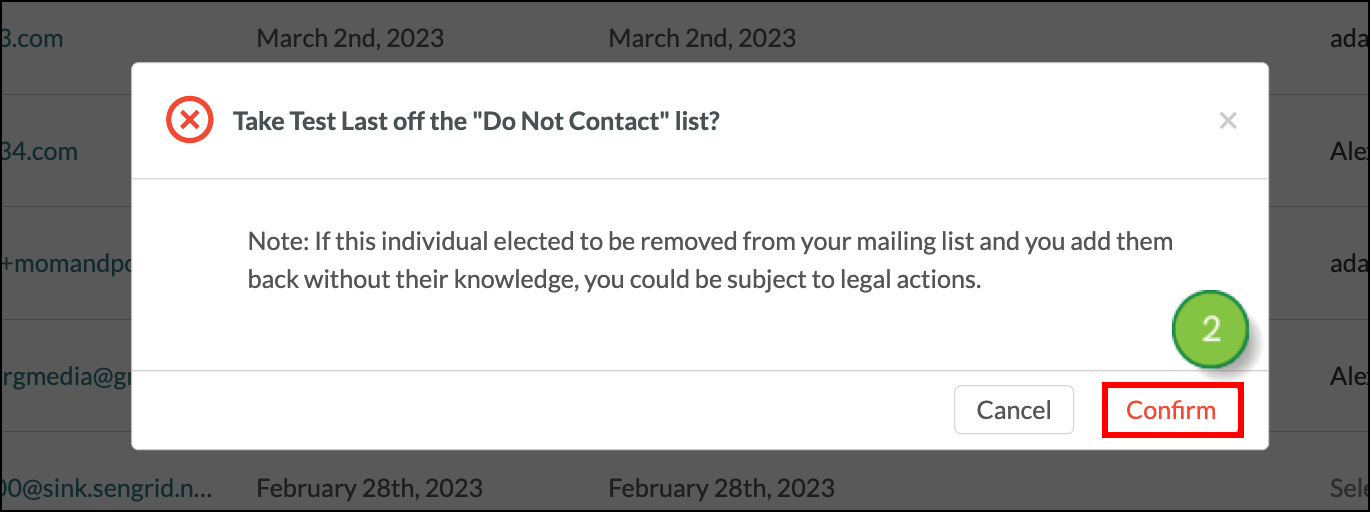Screen dimensions: 1370x512
Task: Click the "Do Not Contact" dialog title text
Action: pyautogui.click(x=476, y=121)
